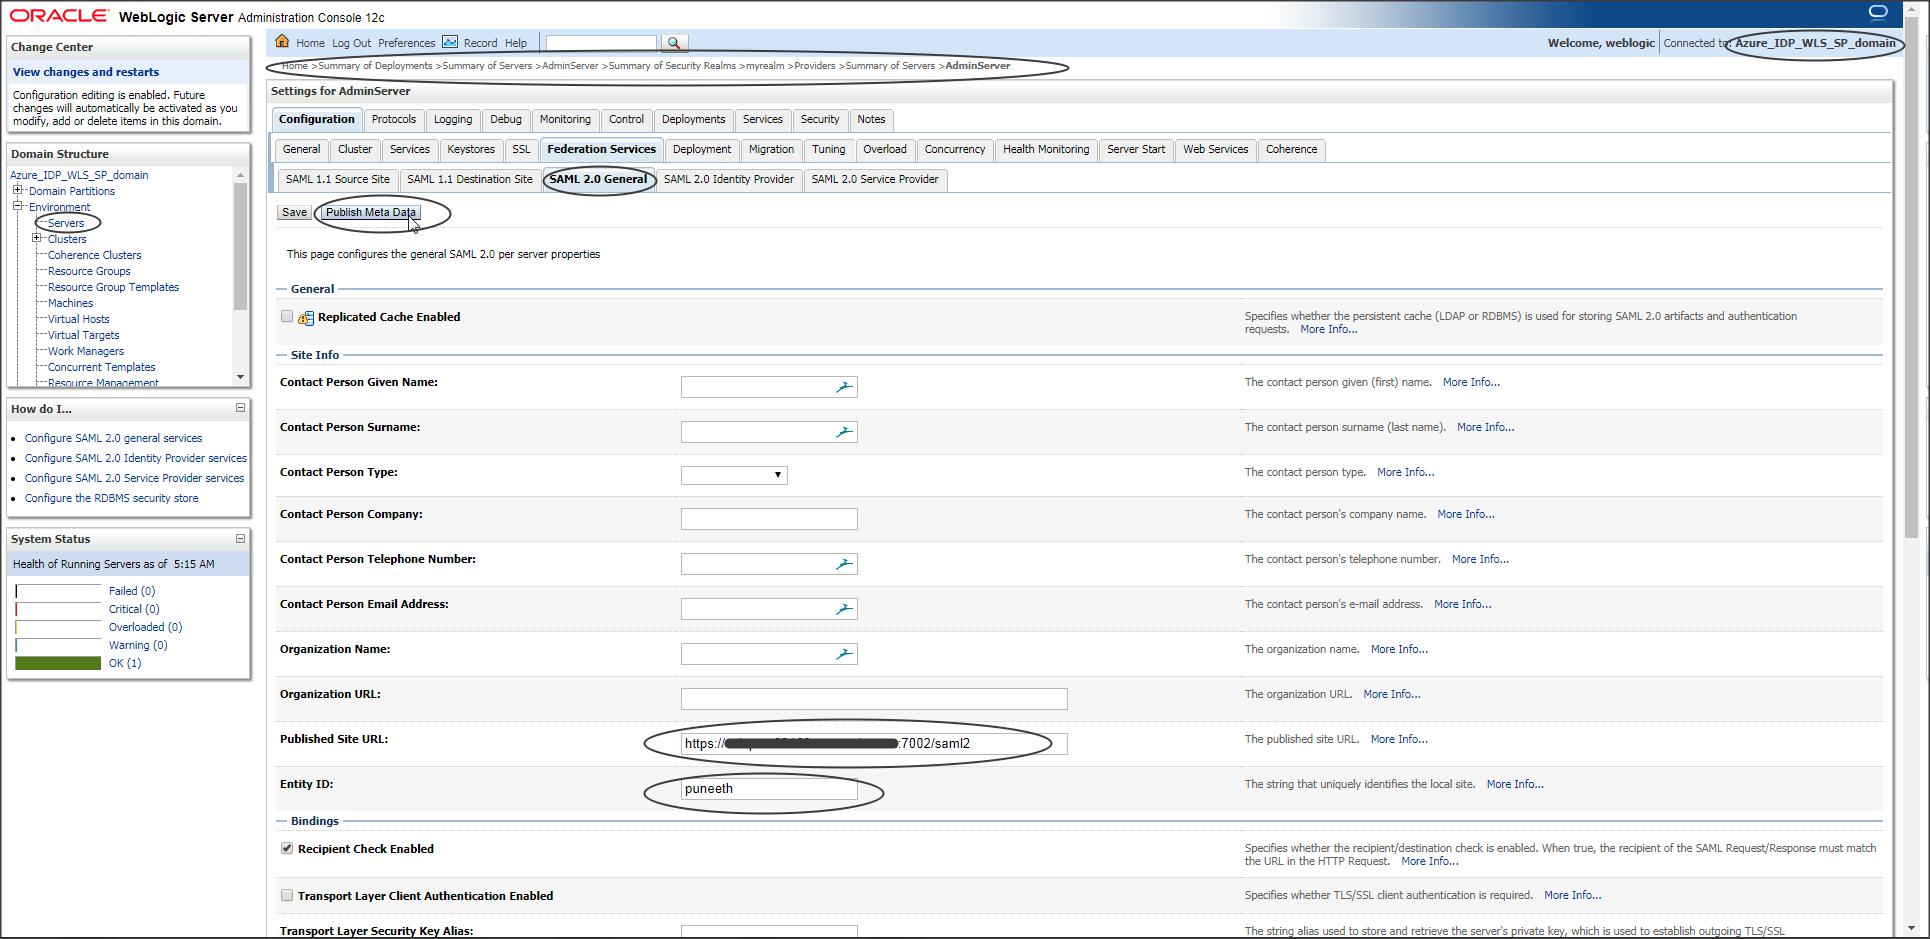Click the Log Out link
The width and height of the screenshot is (1930, 939).
pyautogui.click(x=351, y=43)
